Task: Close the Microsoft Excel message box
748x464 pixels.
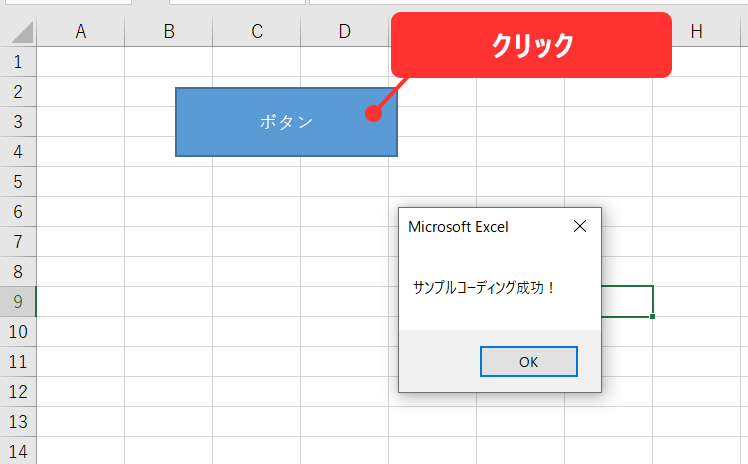Action: pyautogui.click(x=580, y=227)
